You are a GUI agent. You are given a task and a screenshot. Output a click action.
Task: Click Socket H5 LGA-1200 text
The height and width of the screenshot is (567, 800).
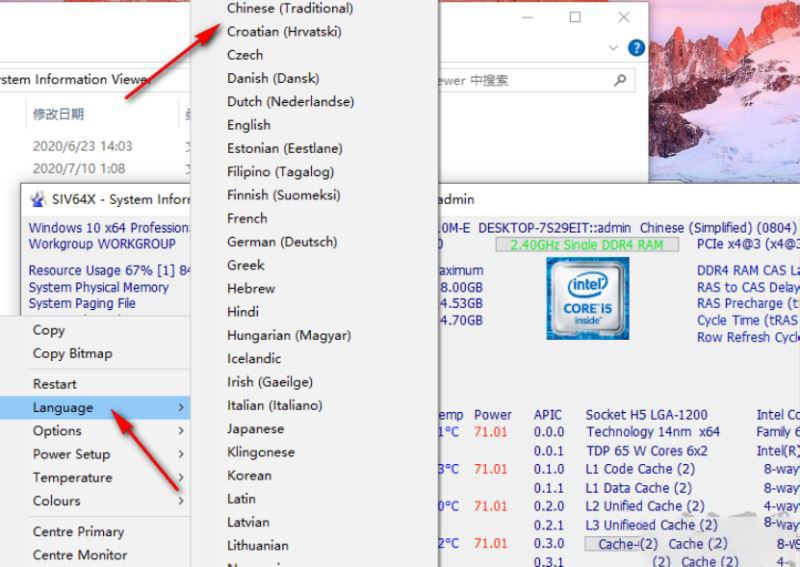coord(646,415)
